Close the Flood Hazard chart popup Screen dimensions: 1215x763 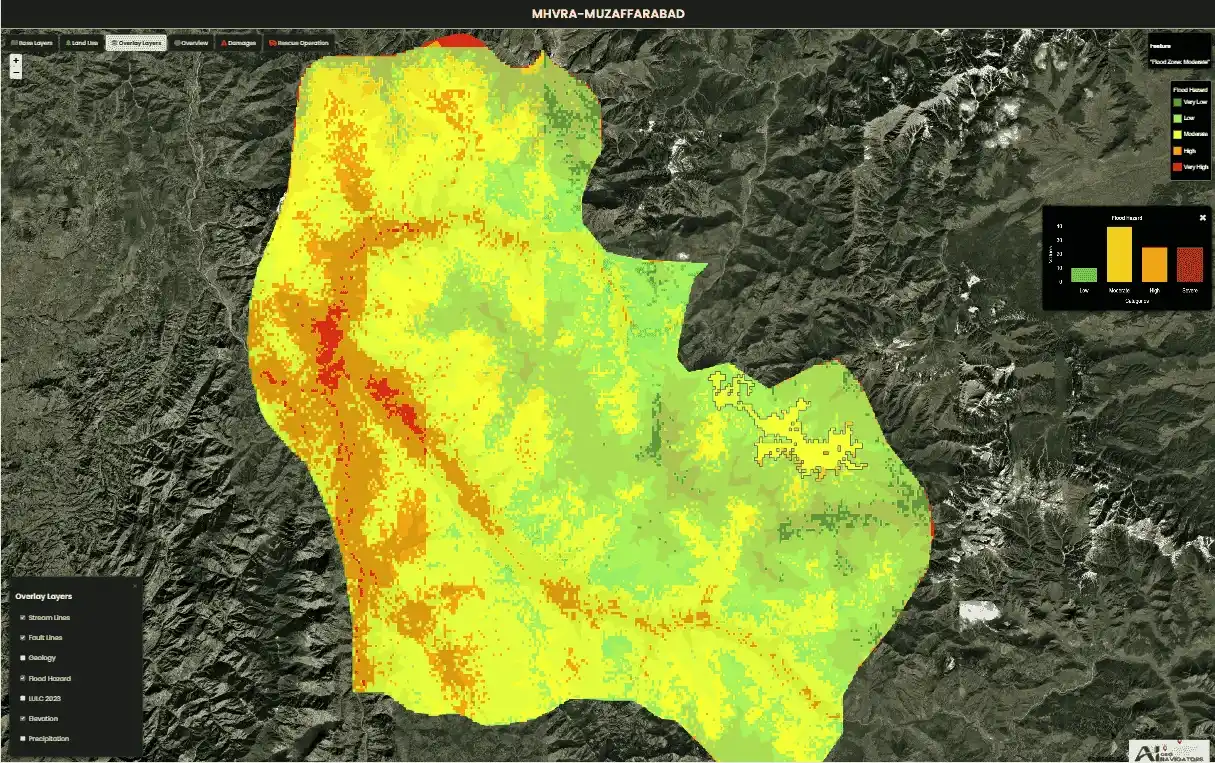[x=1202, y=217]
